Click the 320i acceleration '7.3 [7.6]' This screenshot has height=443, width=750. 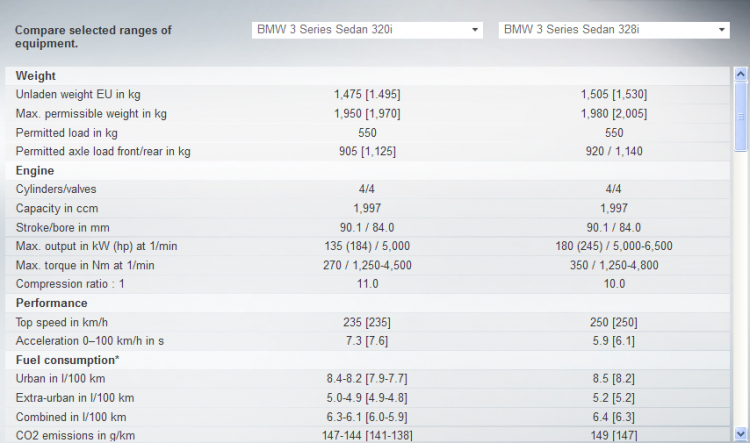367,341
